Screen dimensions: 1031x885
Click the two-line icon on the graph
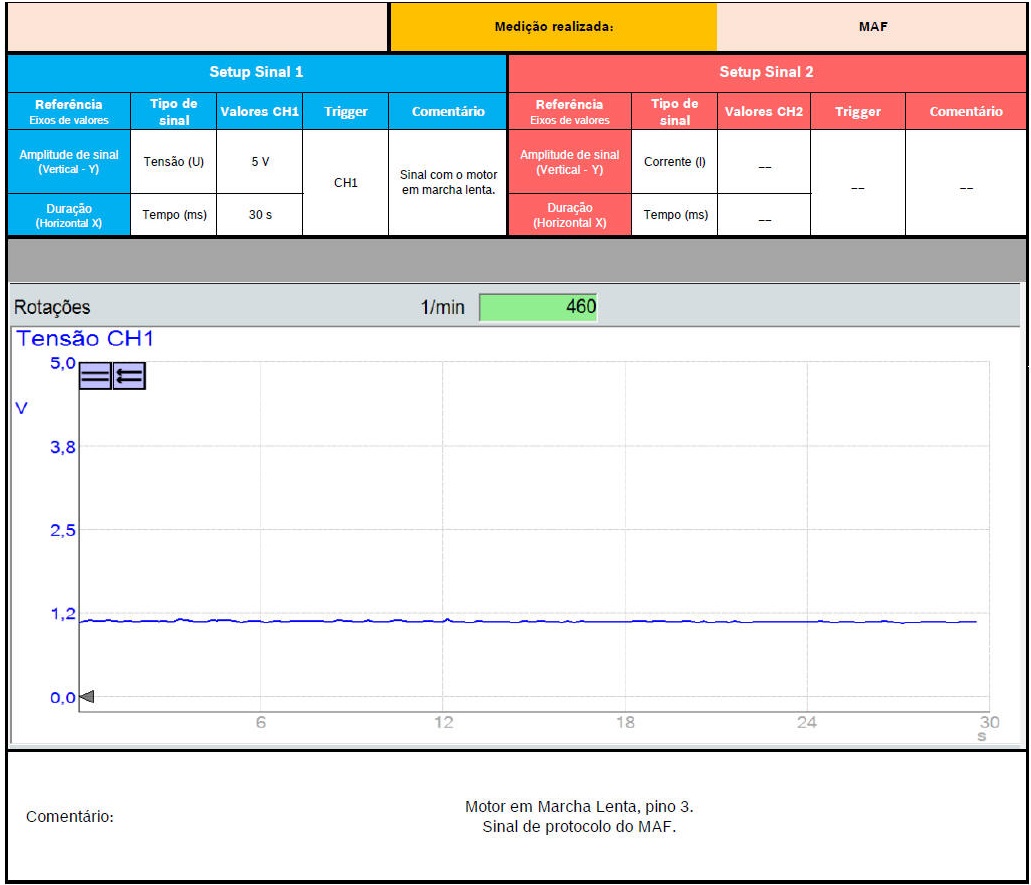point(95,376)
